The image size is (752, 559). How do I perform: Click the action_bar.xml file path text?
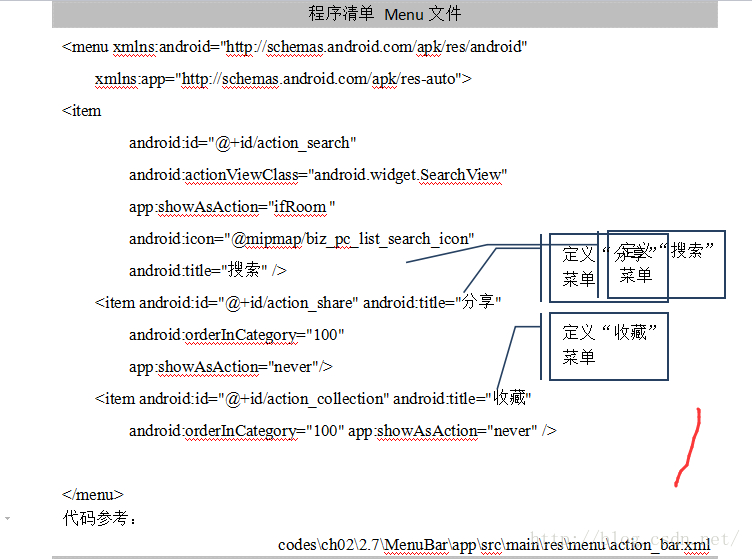494,545
